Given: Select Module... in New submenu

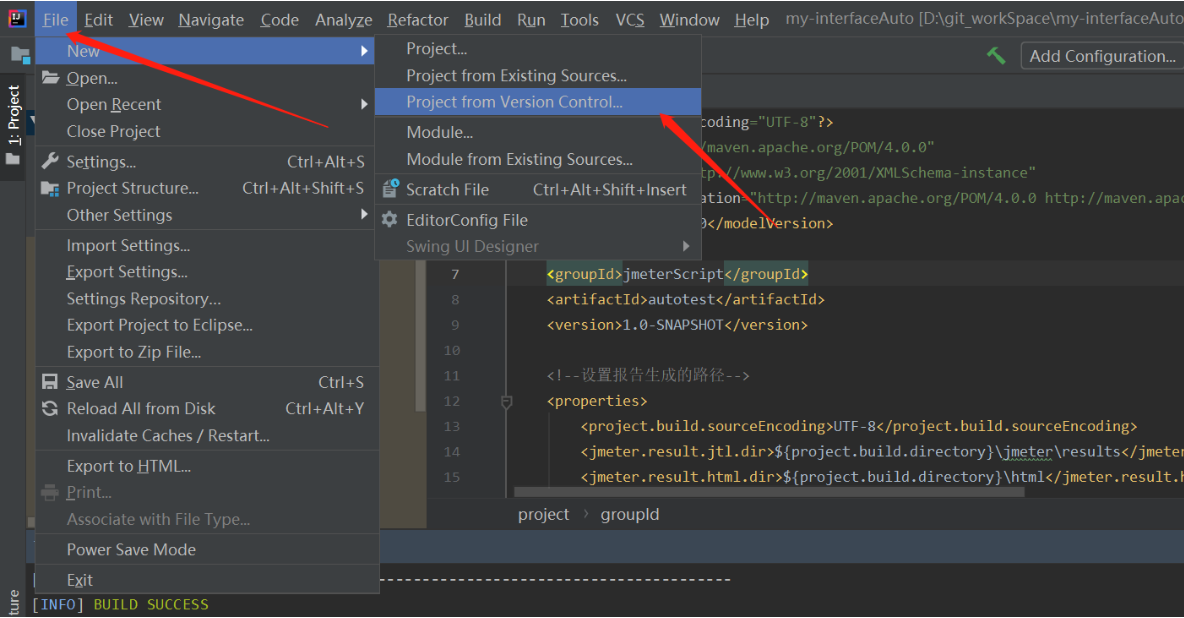Looking at the screenshot, I should (538, 132).
